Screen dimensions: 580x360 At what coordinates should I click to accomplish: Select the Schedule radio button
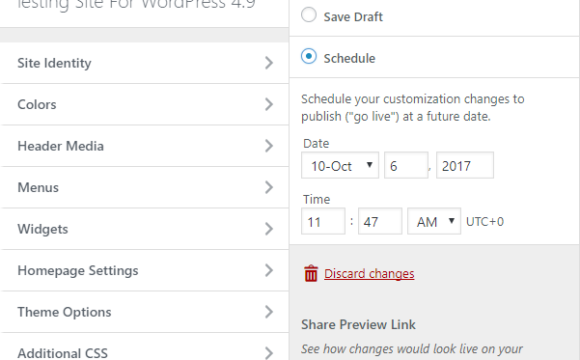point(308,56)
